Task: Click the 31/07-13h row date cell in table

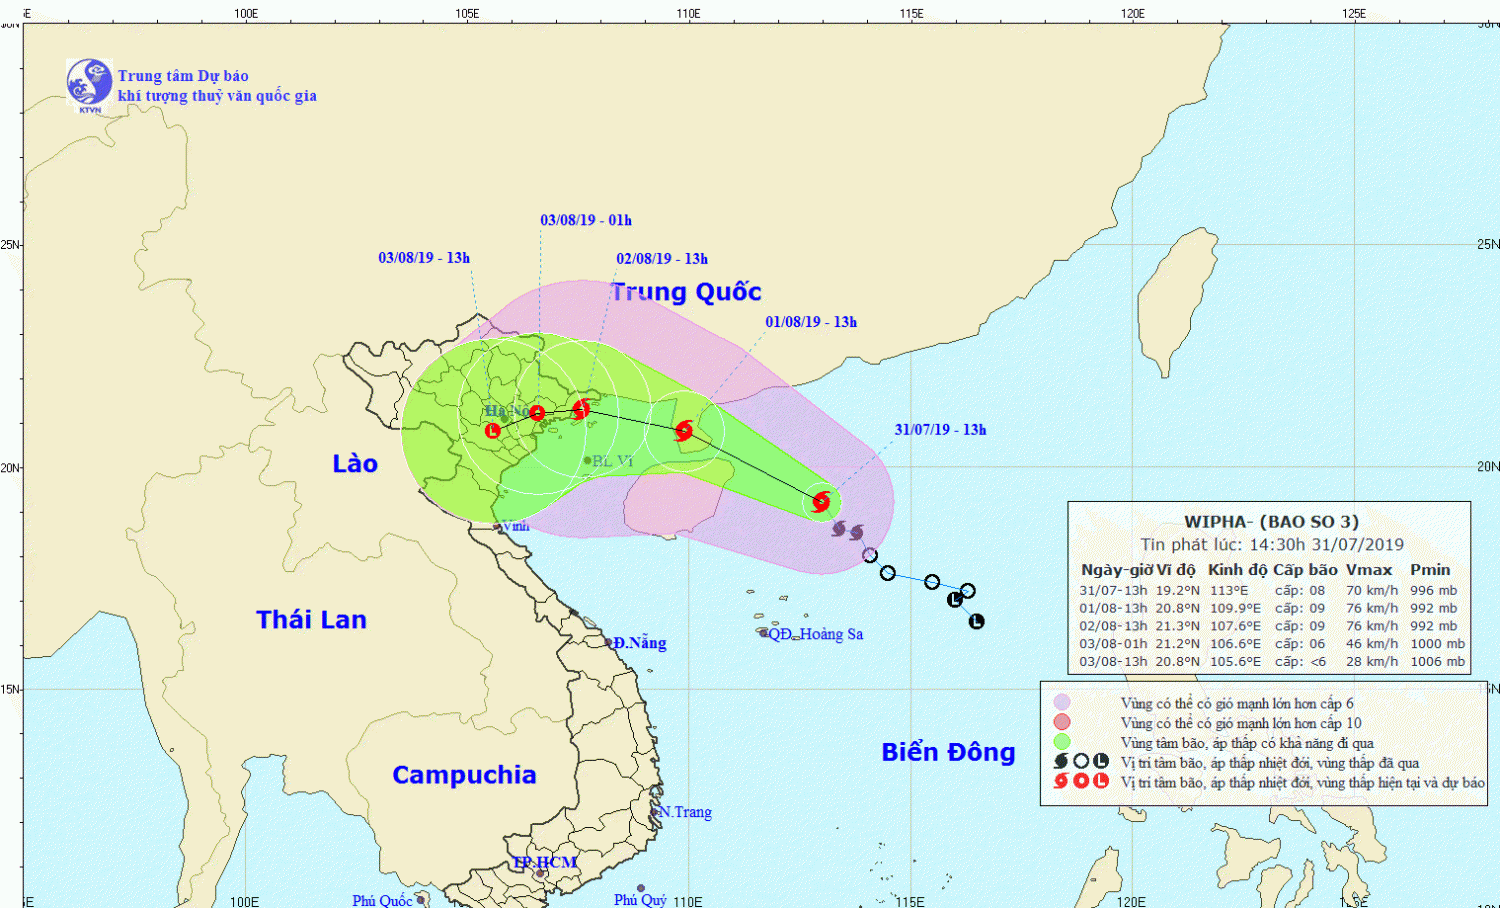Action: pos(1113,591)
